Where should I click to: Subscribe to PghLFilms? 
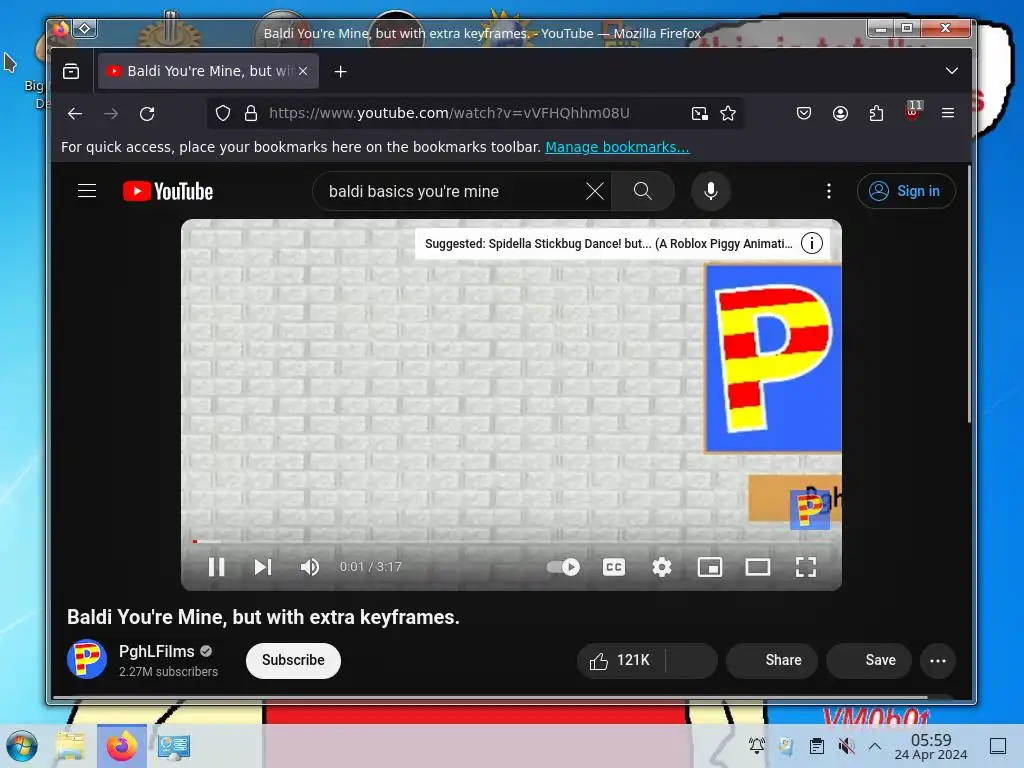click(x=293, y=660)
